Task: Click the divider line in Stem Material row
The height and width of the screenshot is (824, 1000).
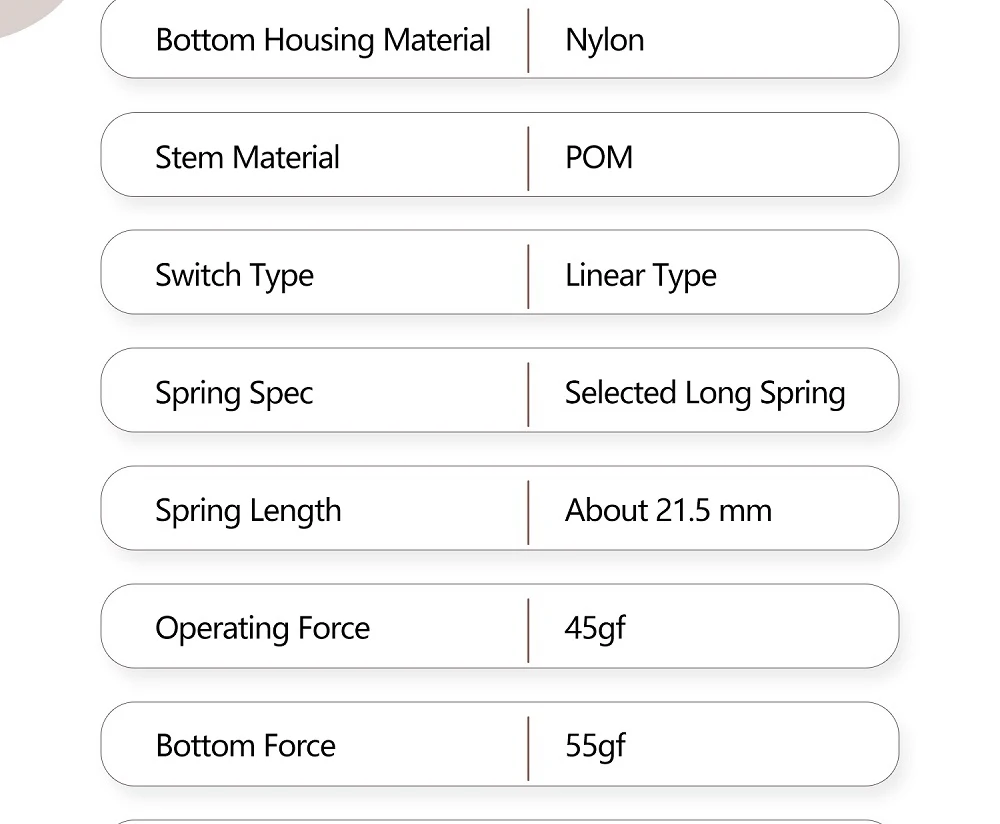Action: pos(528,157)
